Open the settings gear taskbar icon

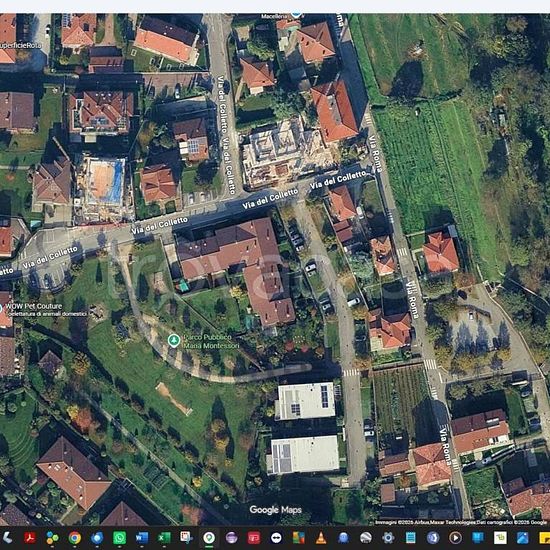pyautogui.click(x=388, y=538)
